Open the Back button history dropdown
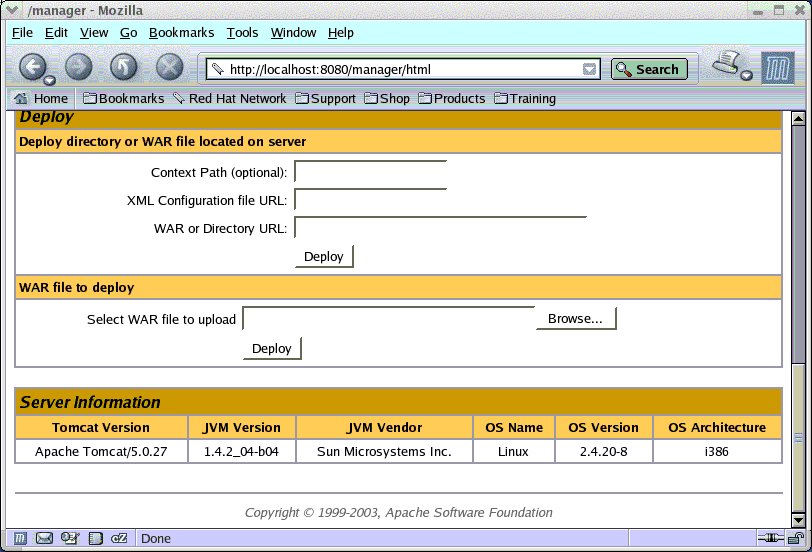Image resolution: width=812 pixels, height=552 pixels. click(50, 80)
